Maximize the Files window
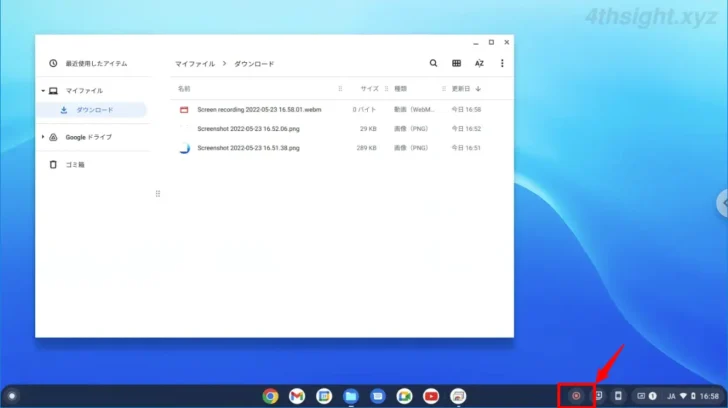The width and height of the screenshot is (728, 408). pos(491,42)
